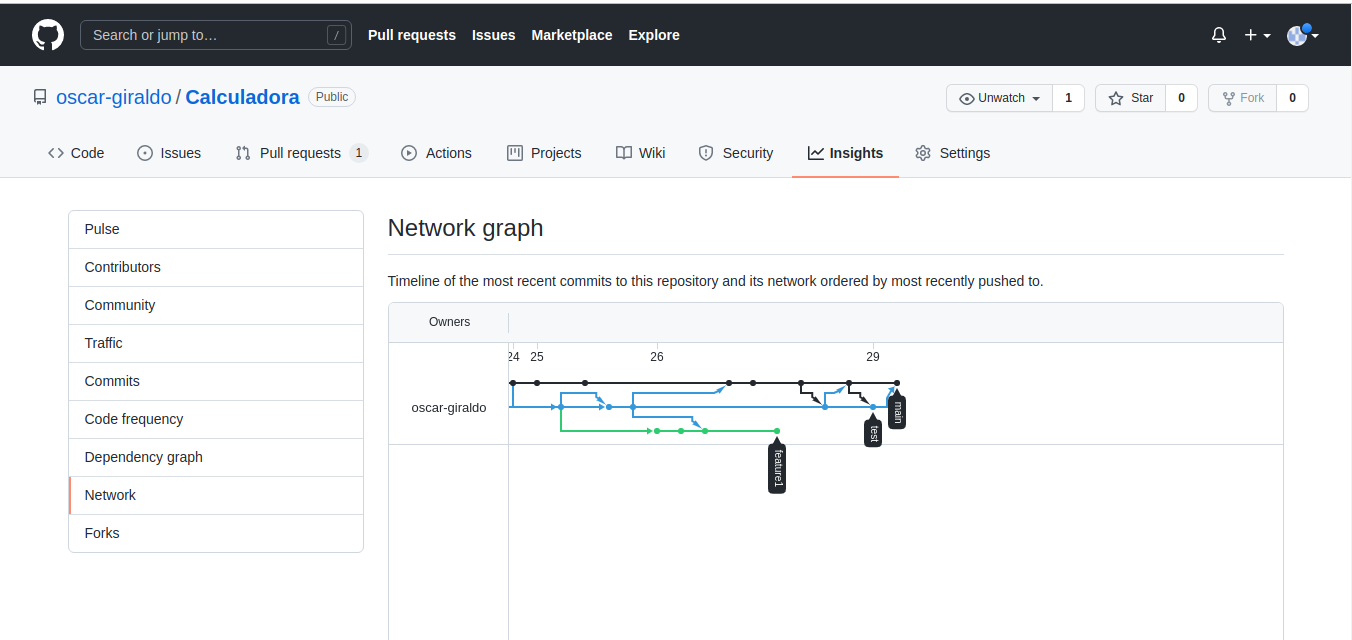The width and height of the screenshot is (1352, 640).
Task: Click the Network graph heading
Action: tap(465, 228)
